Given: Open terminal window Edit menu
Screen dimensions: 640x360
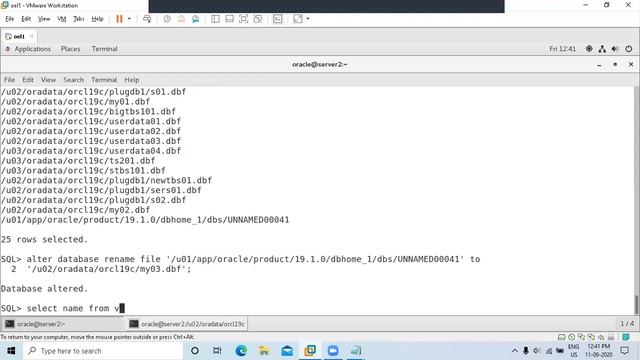Looking at the screenshot, I should [x=28, y=80].
